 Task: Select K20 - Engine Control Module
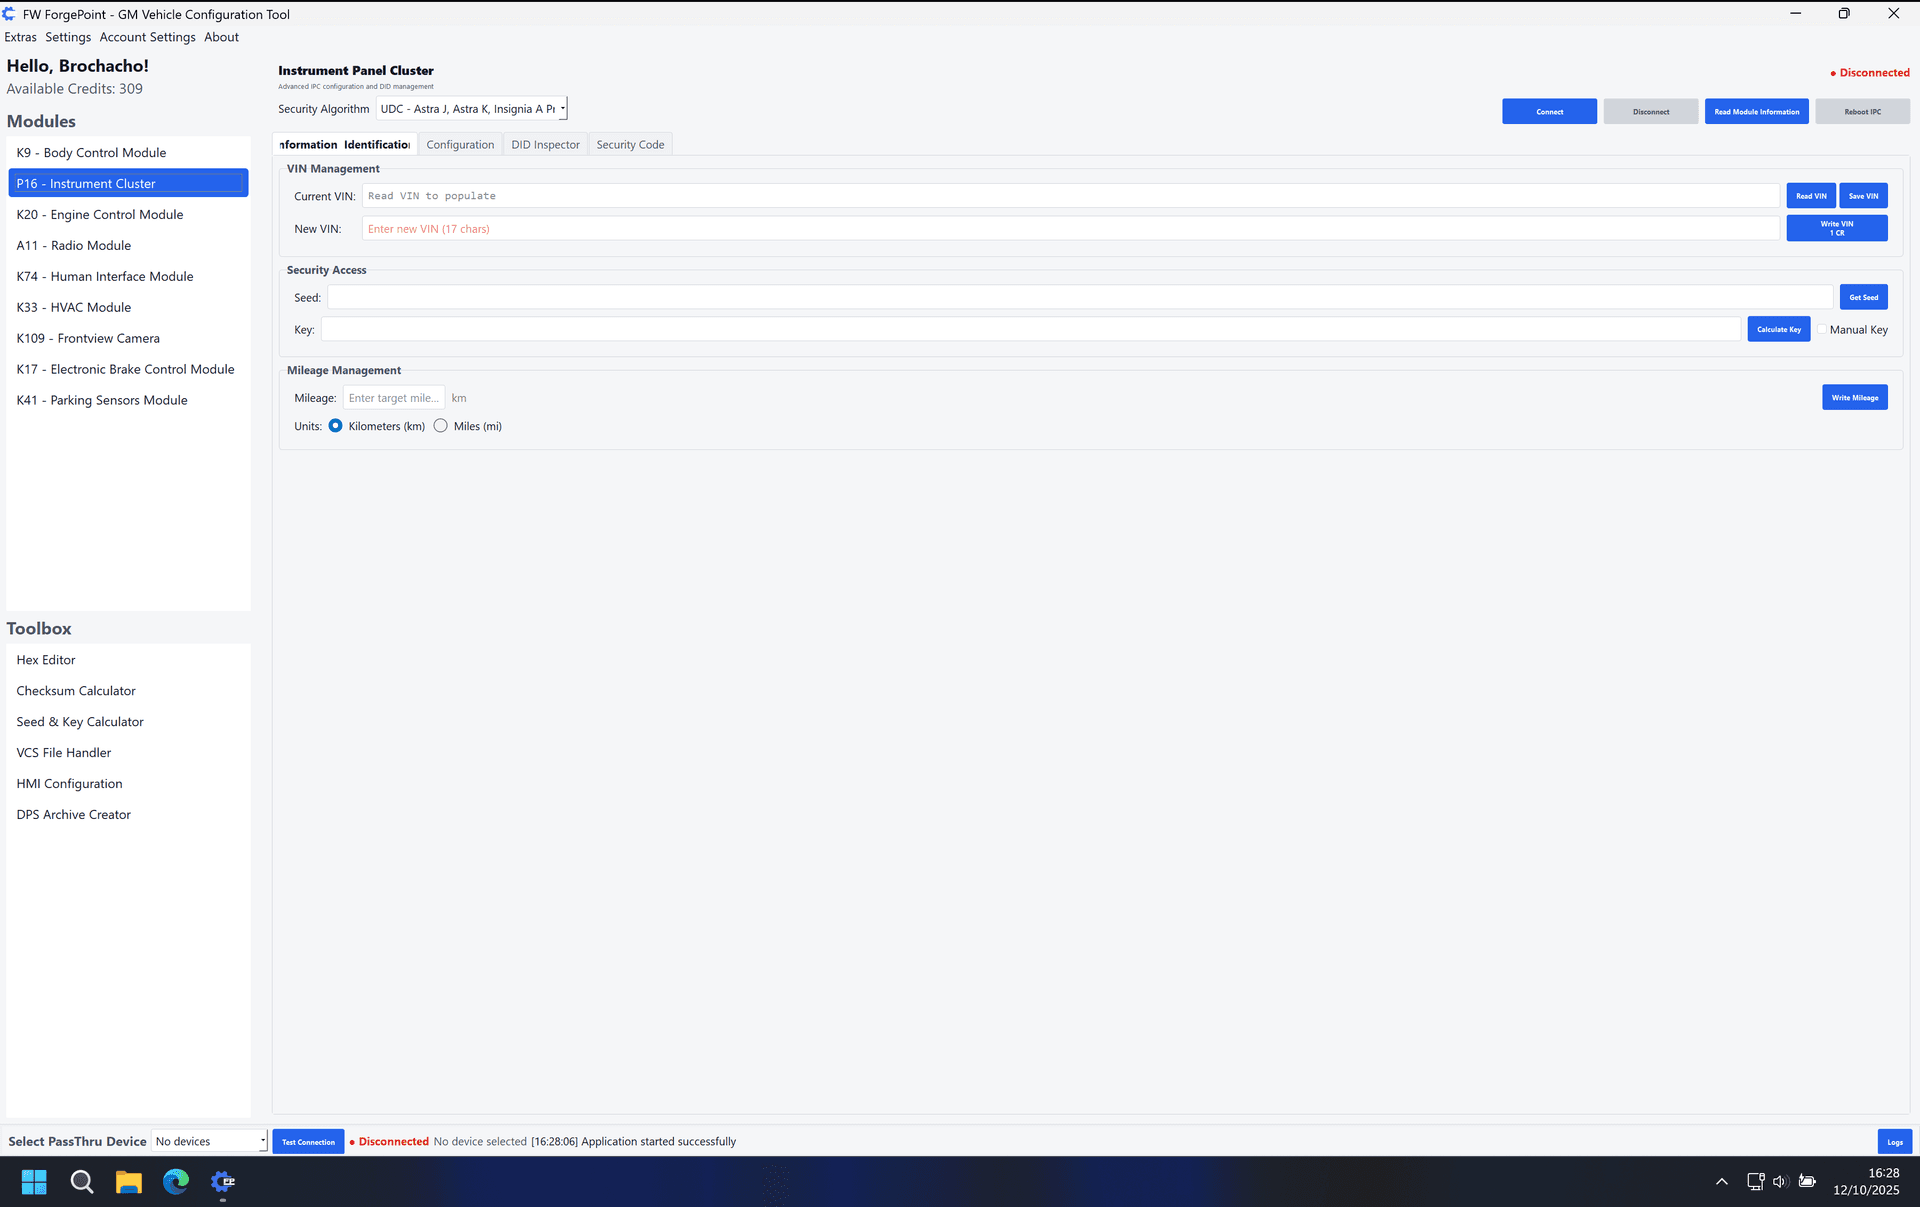coord(100,215)
